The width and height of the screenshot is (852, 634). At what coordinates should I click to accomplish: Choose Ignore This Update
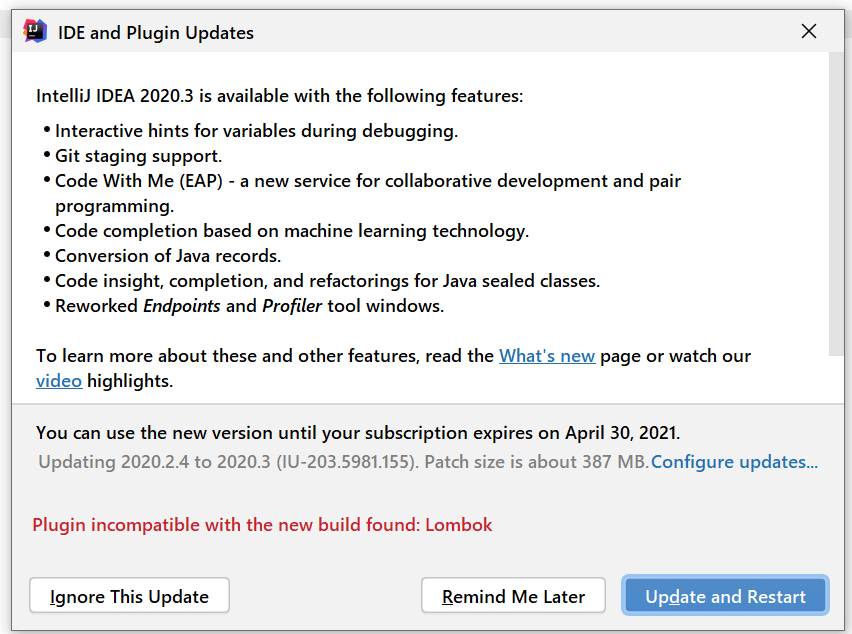(x=129, y=595)
